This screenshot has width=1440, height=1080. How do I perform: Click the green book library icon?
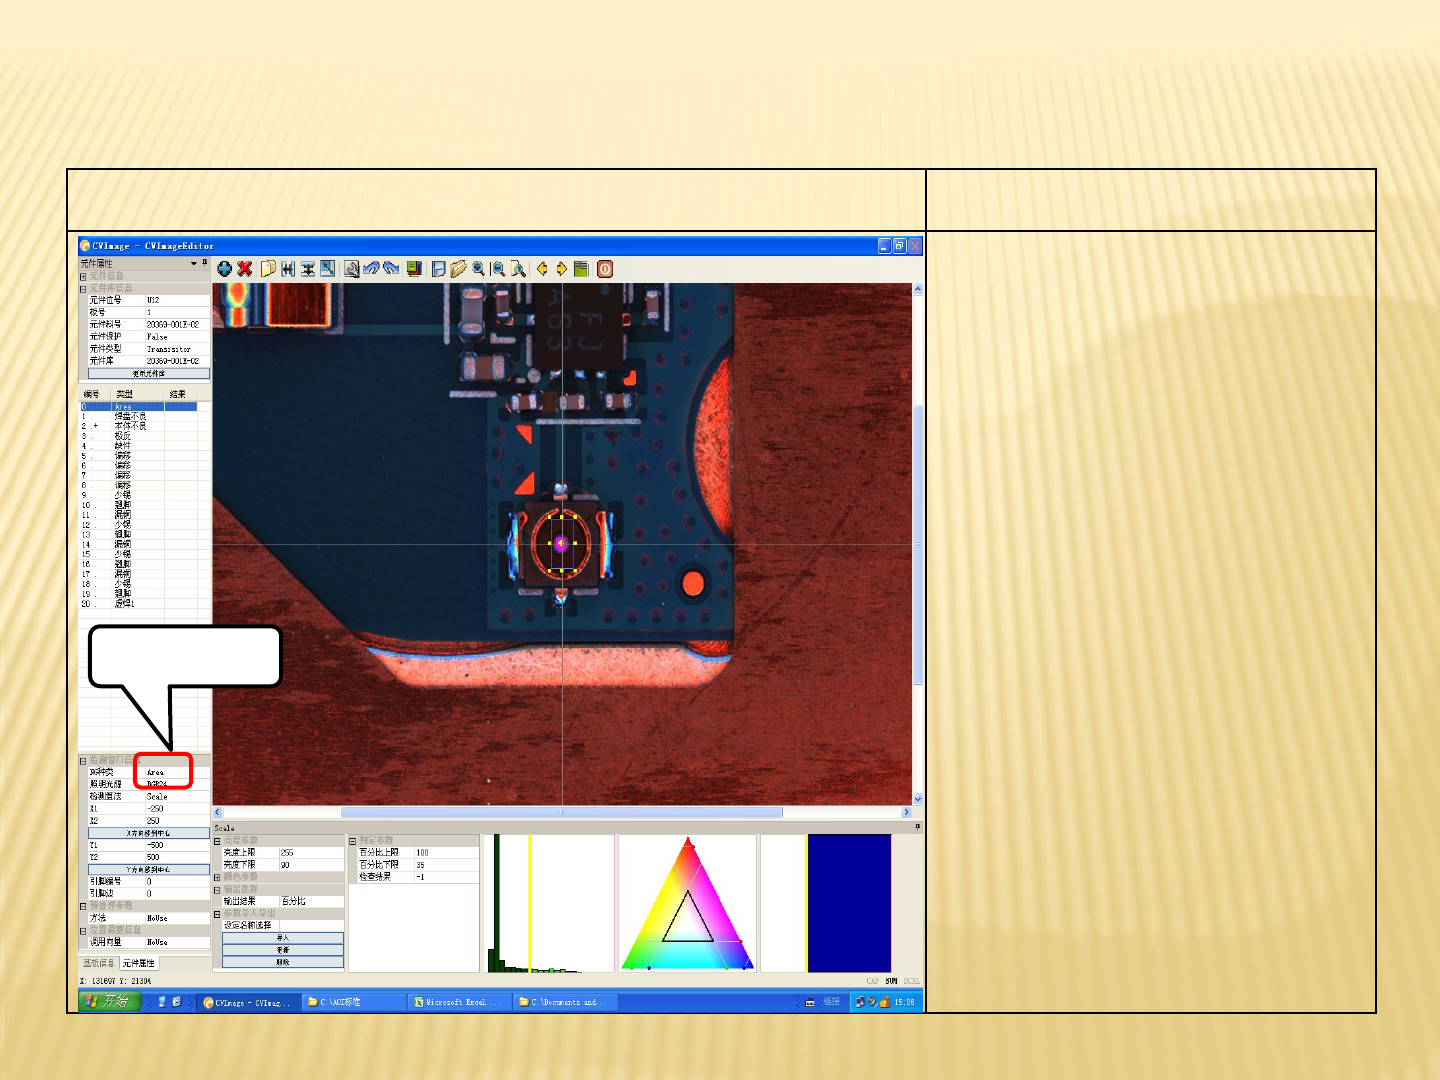(x=581, y=269)
